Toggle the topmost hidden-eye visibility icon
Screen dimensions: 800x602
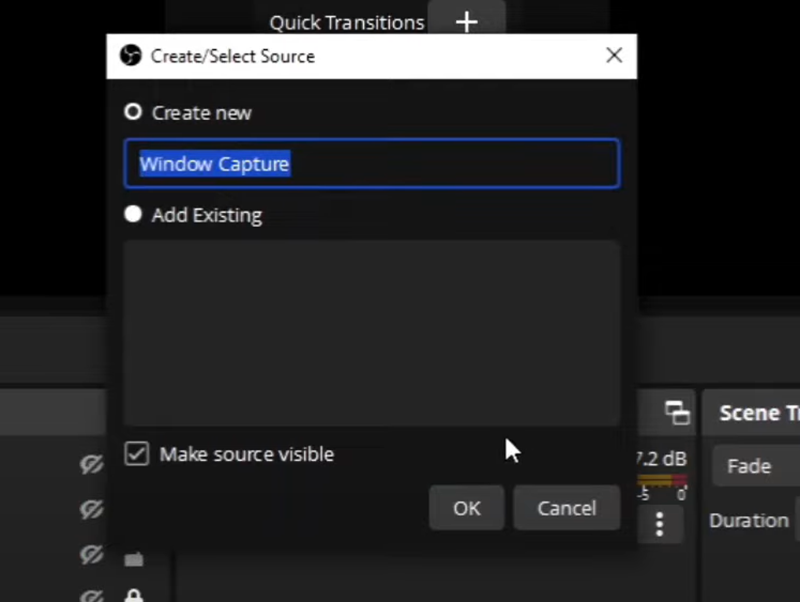tap(92, 465)
